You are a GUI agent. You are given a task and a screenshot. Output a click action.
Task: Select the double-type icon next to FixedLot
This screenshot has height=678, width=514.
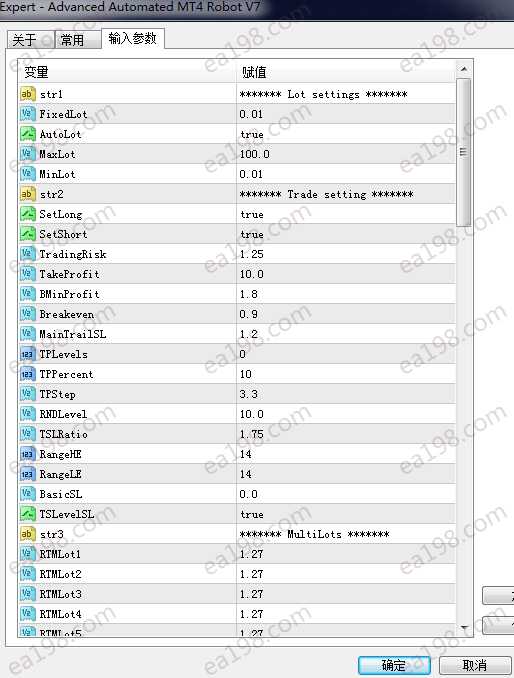point(27,114)
